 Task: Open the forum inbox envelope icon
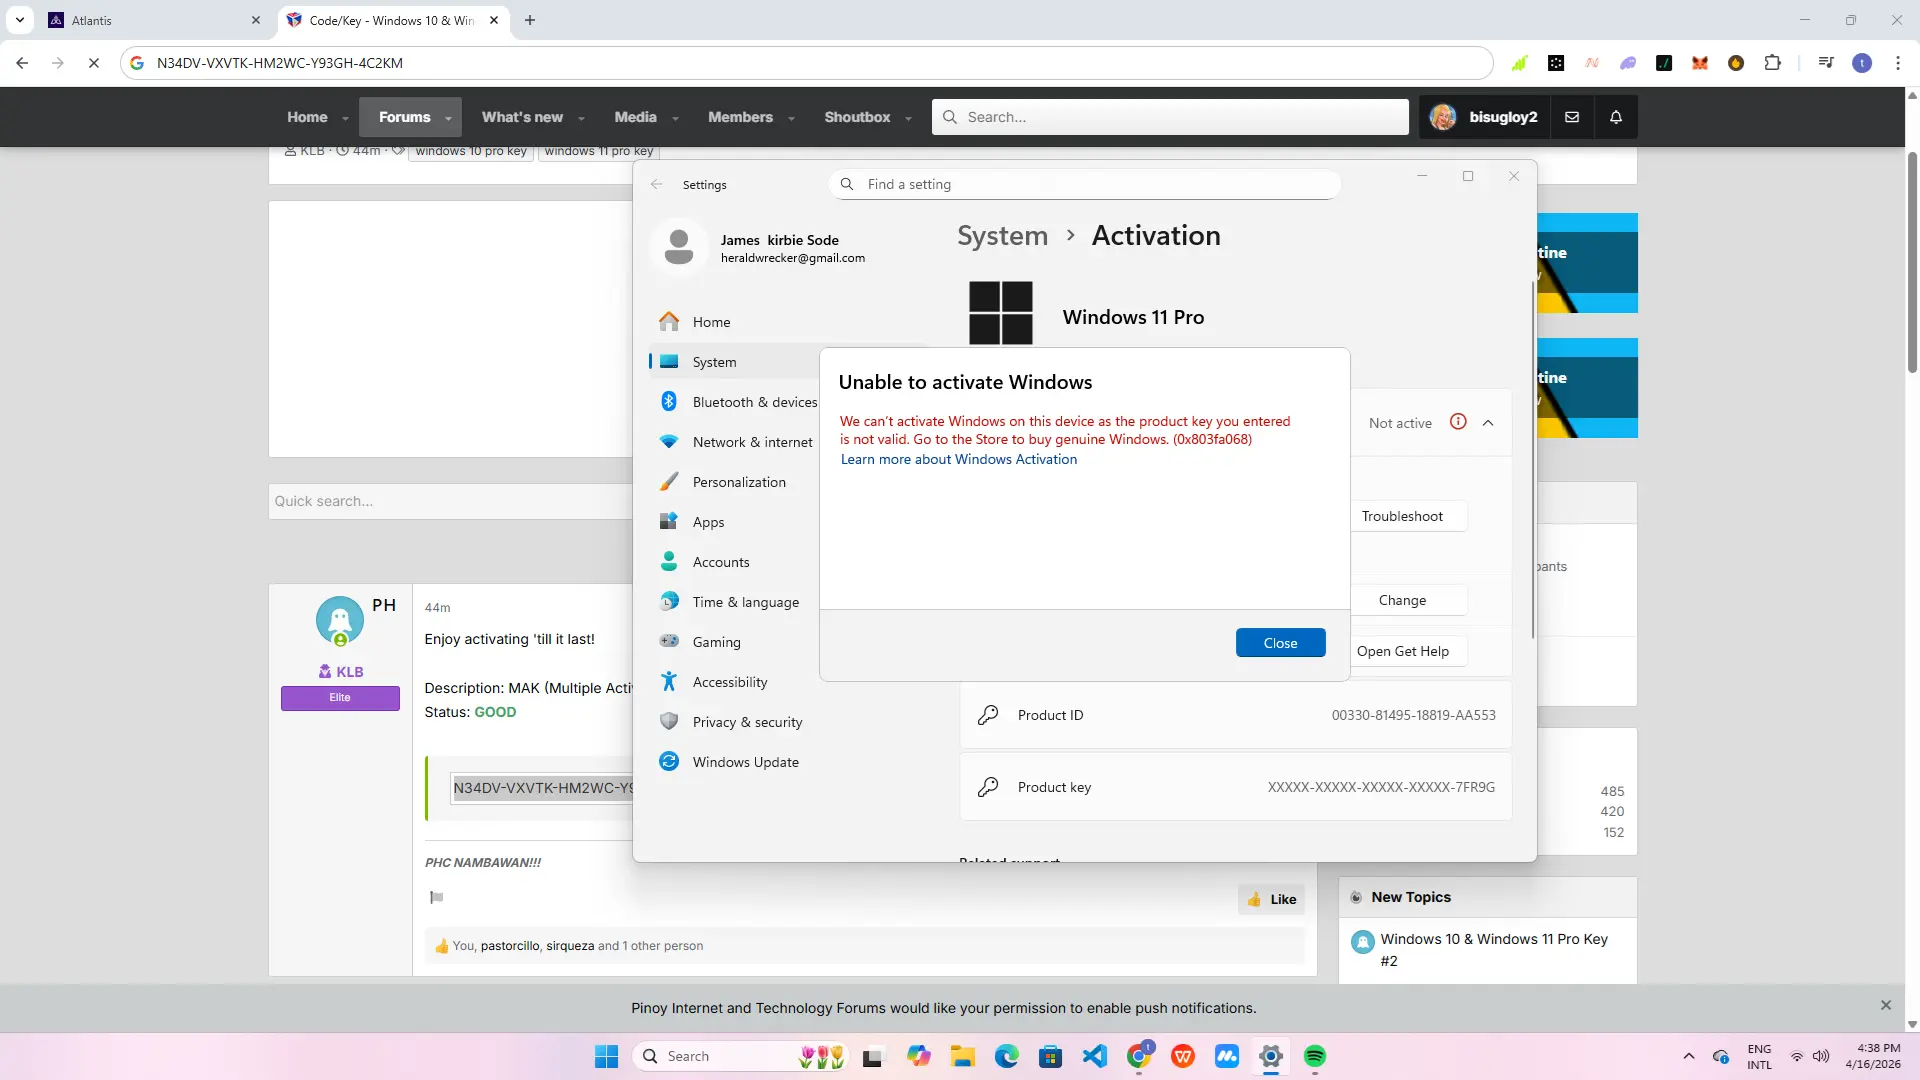coord(1572,117)
